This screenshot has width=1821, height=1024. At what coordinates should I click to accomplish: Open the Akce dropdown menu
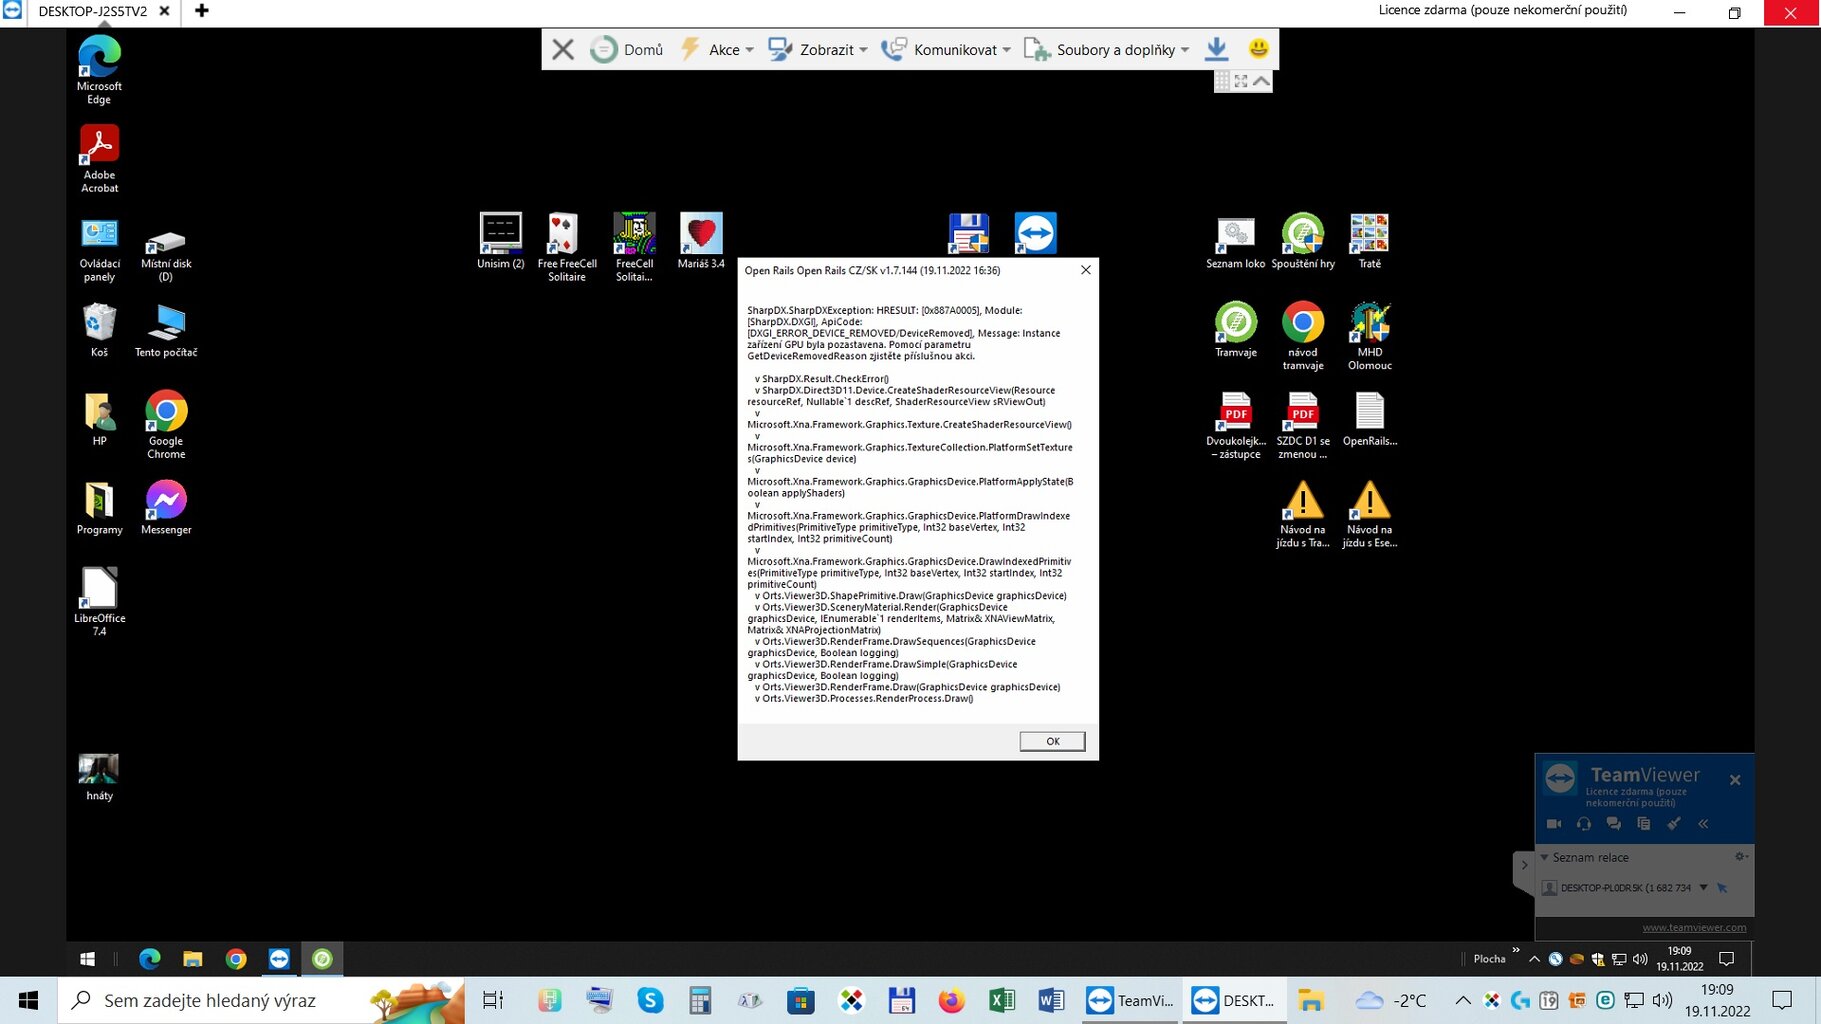click(x=717, y=49)
